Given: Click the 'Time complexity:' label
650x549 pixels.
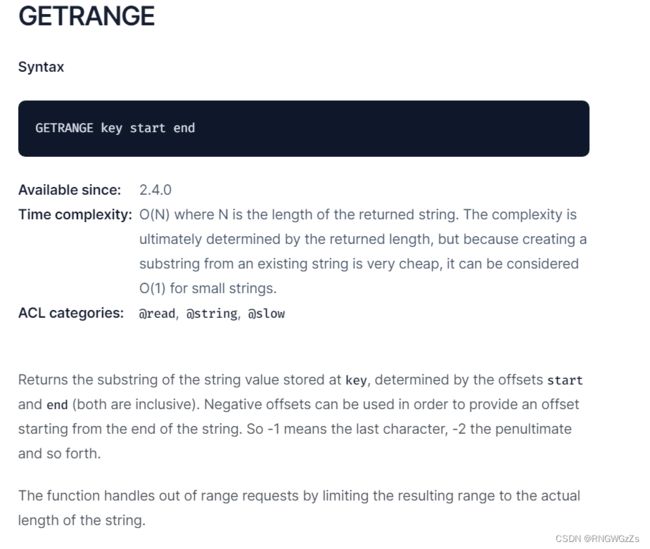Looking at the screenshot, I should [75, 214].
